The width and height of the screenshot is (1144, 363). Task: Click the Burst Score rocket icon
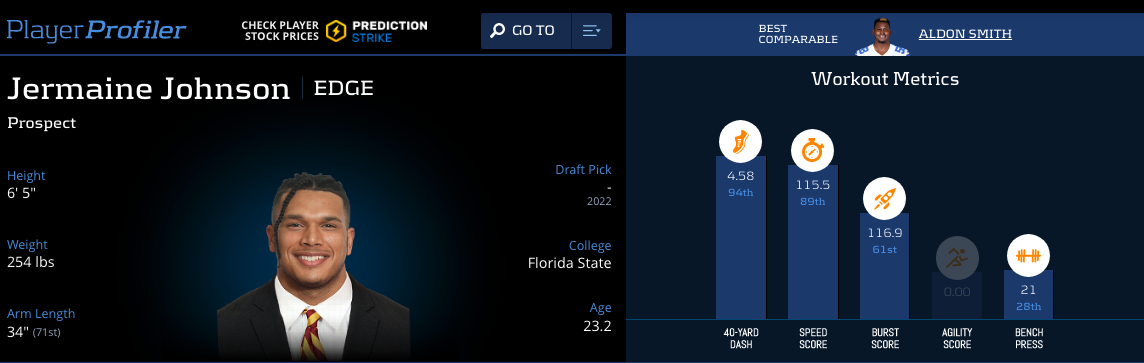(x=884, y=198)
